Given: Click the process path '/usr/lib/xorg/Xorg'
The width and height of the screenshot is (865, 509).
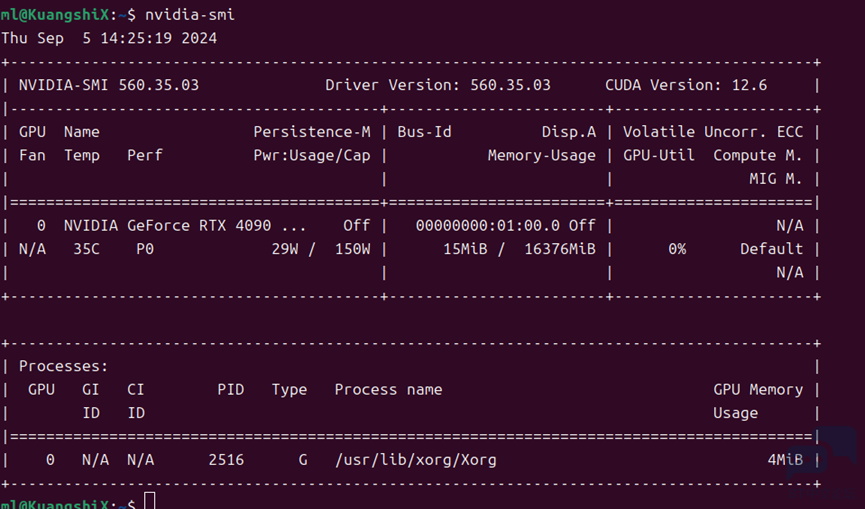Looking at the screenshot, I should [x=415, y=460].
